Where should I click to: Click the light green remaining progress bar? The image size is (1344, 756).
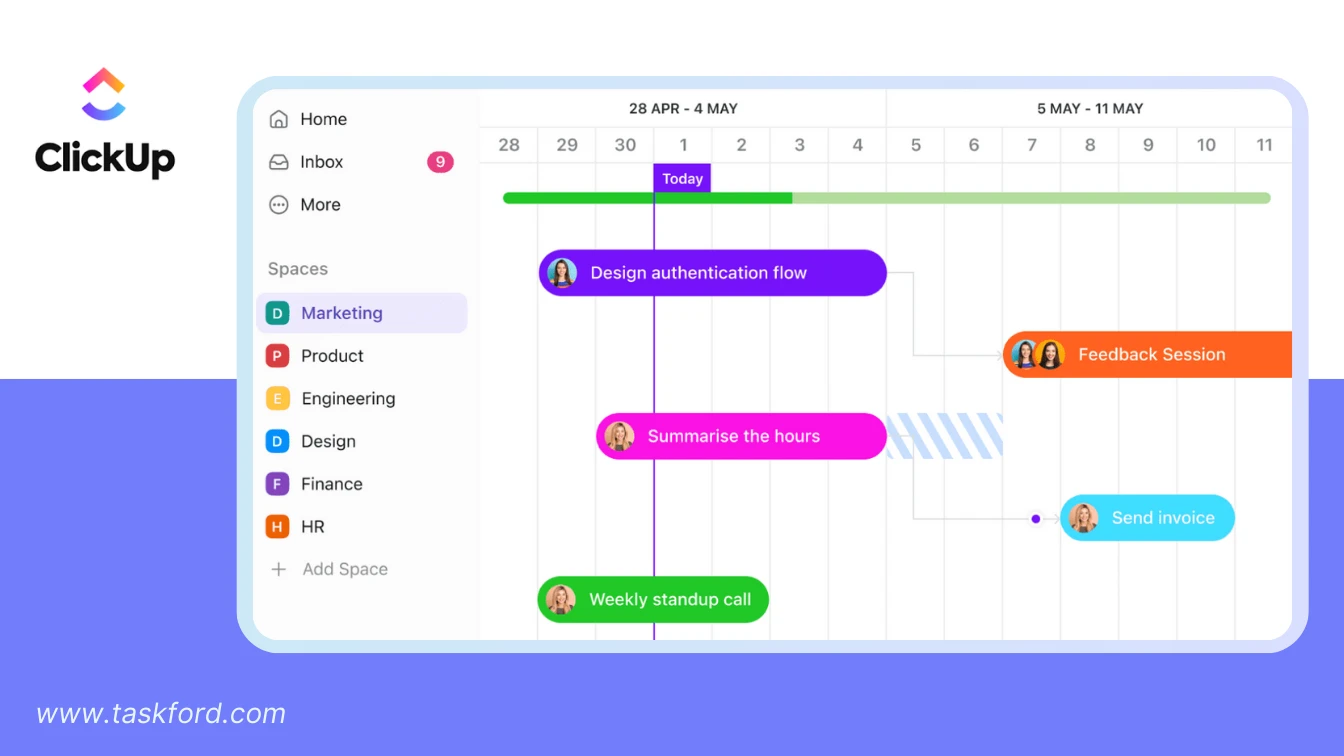click(1032, 198)
